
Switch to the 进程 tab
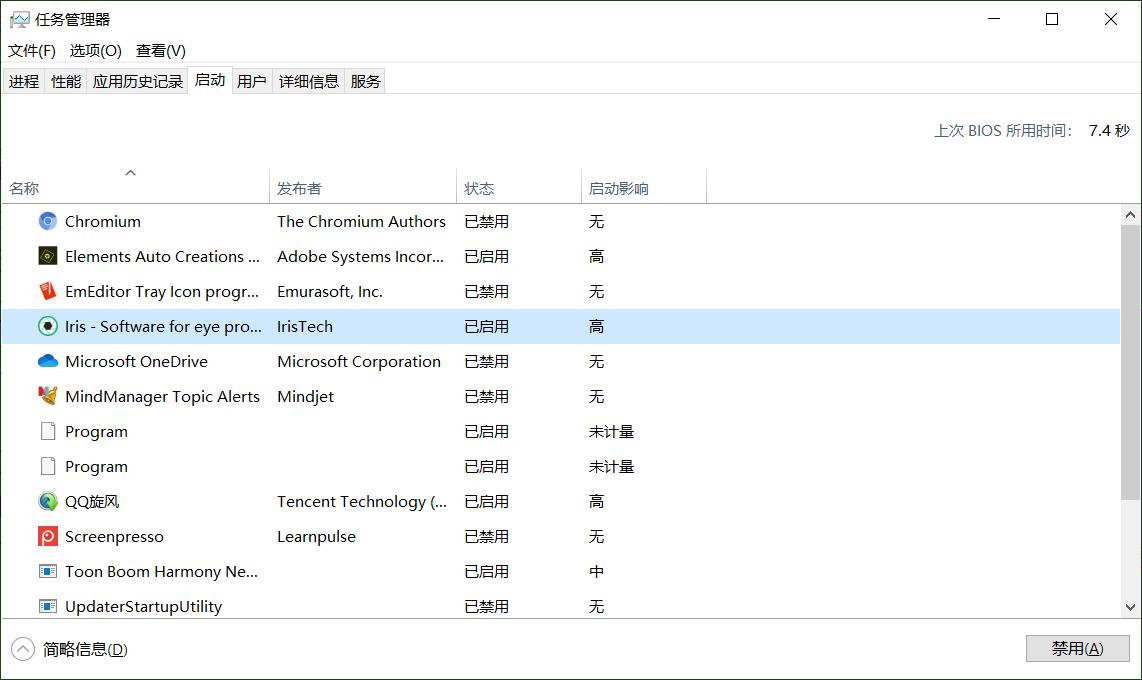23,82
